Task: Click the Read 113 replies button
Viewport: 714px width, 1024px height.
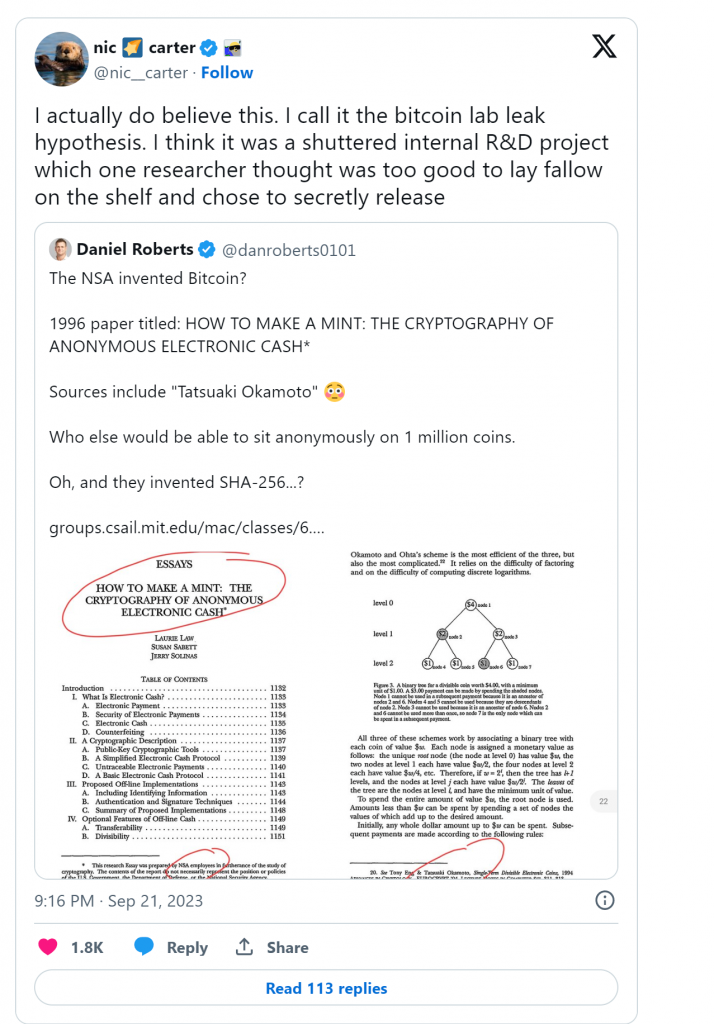Action: pyautogui.click(x=326, y=988)
